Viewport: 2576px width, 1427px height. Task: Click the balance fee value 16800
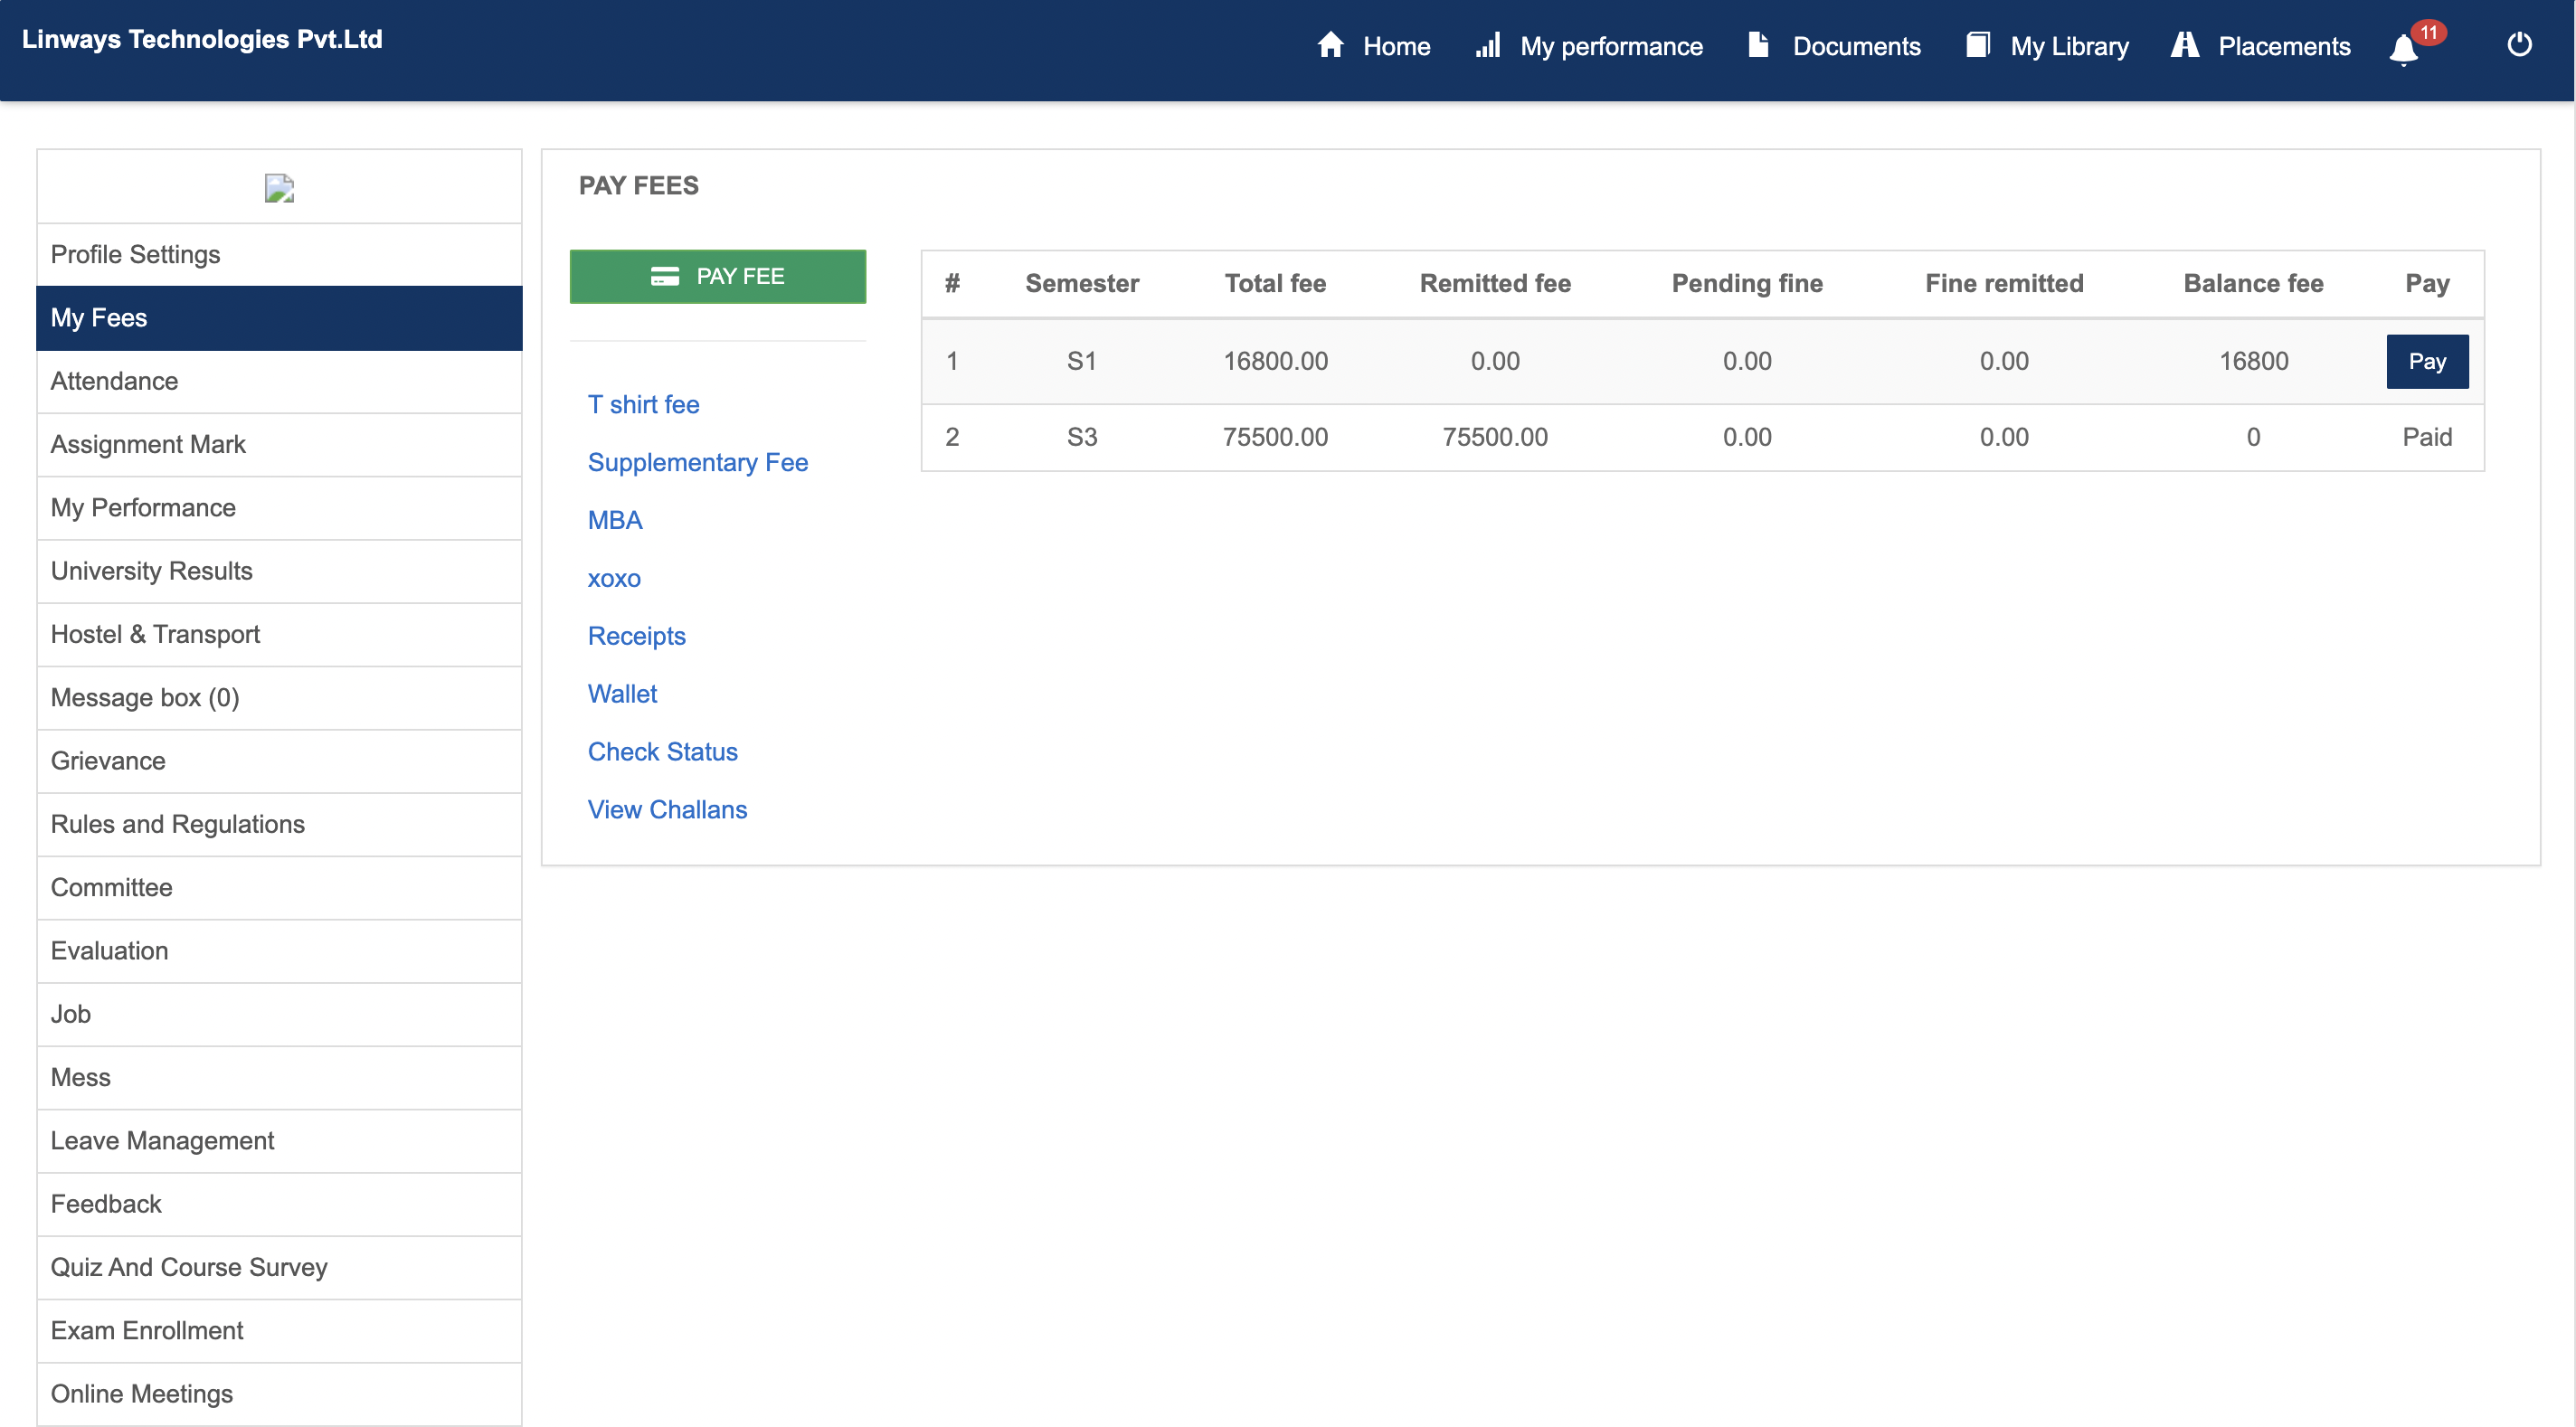2253,362
